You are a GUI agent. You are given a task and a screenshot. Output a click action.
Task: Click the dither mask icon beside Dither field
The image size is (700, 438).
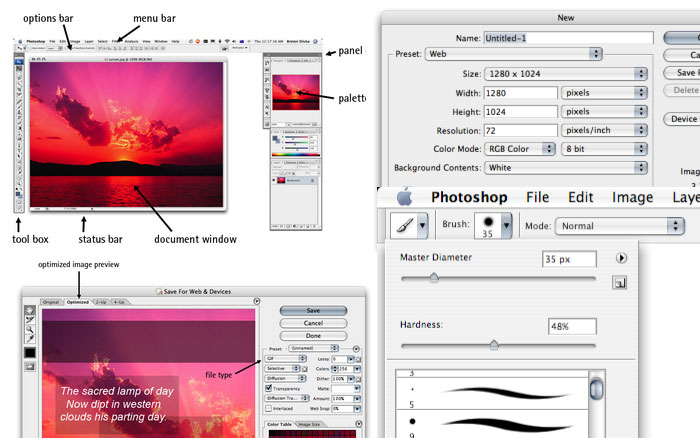[358, 379]
